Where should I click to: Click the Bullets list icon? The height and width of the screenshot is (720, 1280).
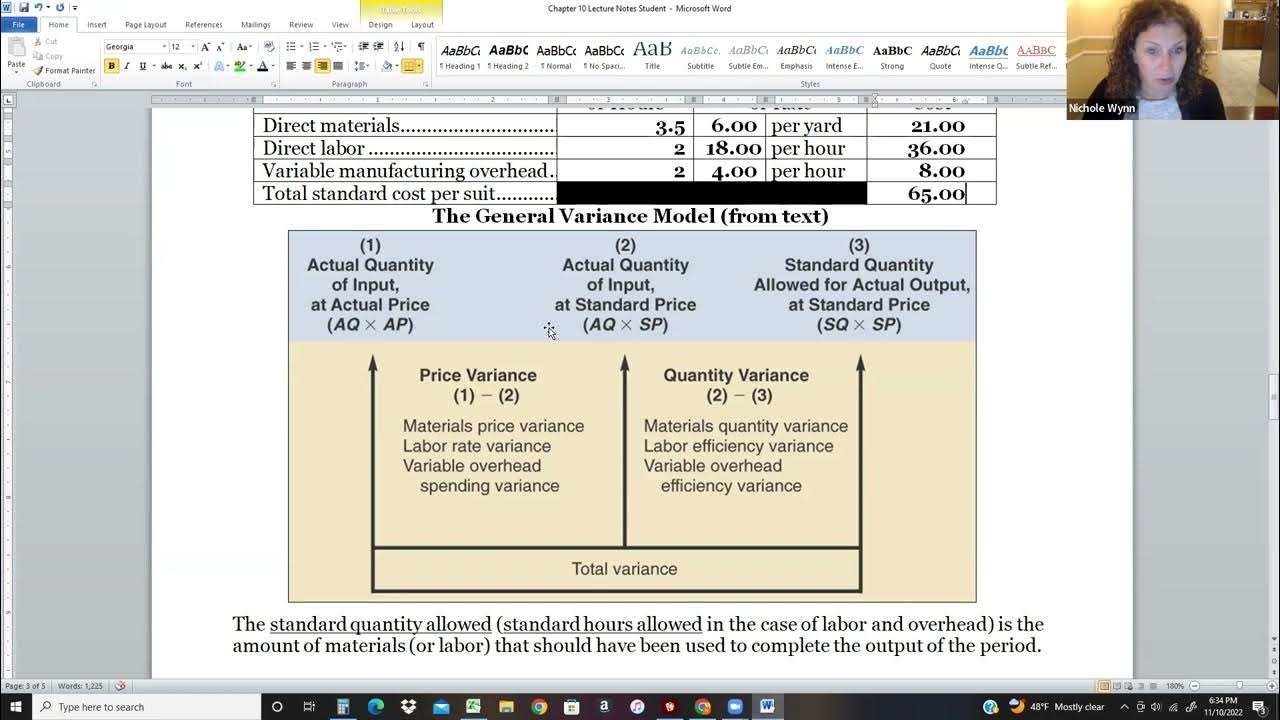292,47
